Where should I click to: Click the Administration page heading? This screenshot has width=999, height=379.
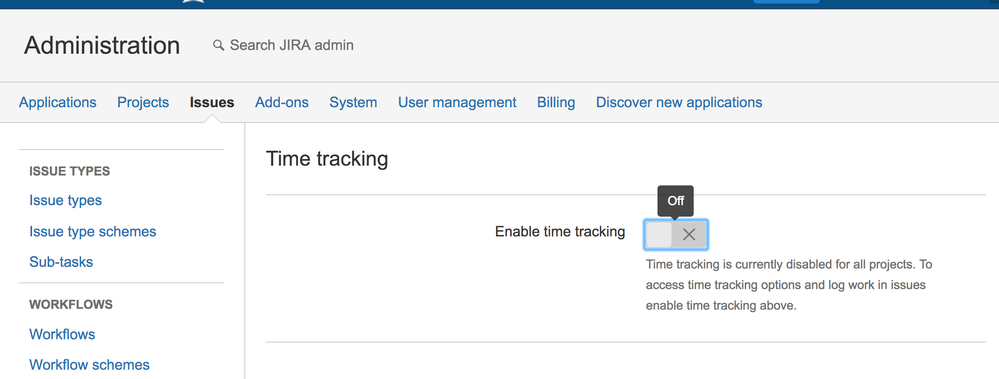102,45
